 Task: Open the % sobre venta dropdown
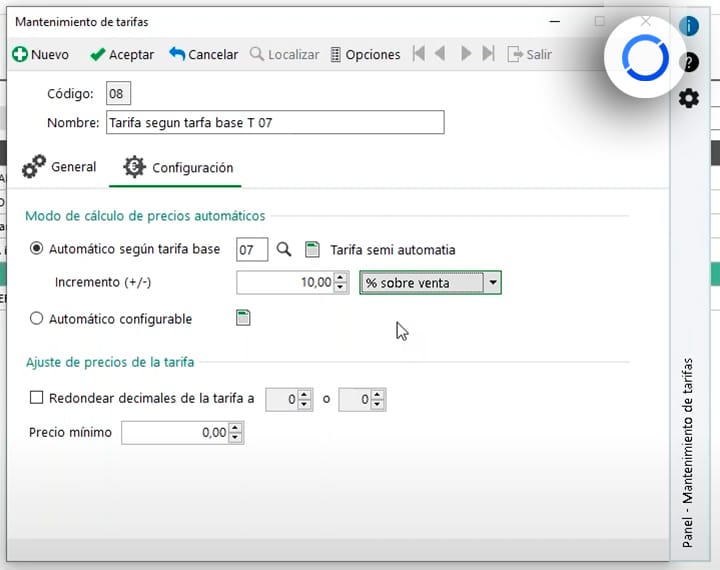493,282
